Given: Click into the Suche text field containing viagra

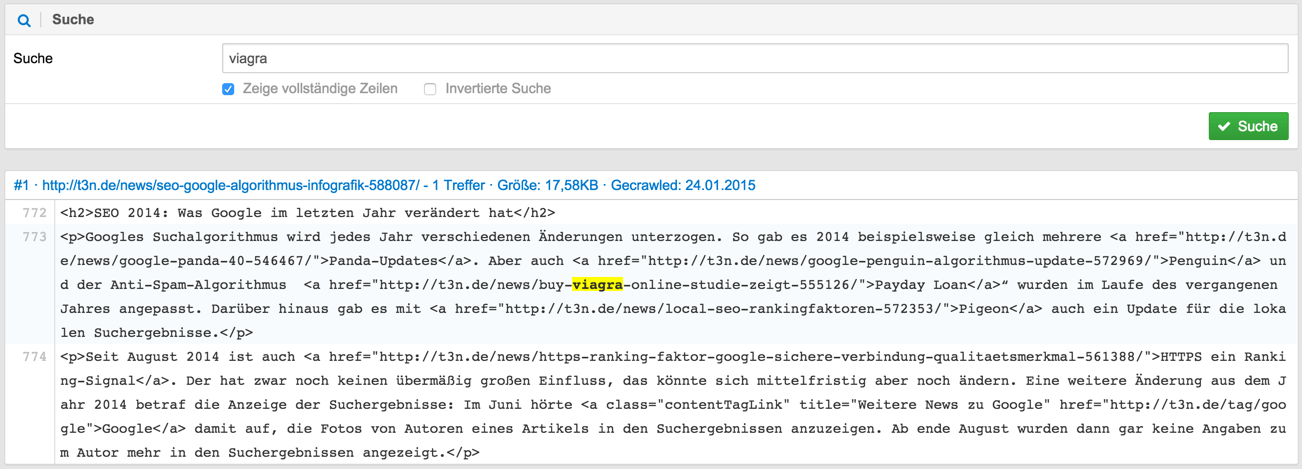Looking at the screenshot, I should pos(755,58).
